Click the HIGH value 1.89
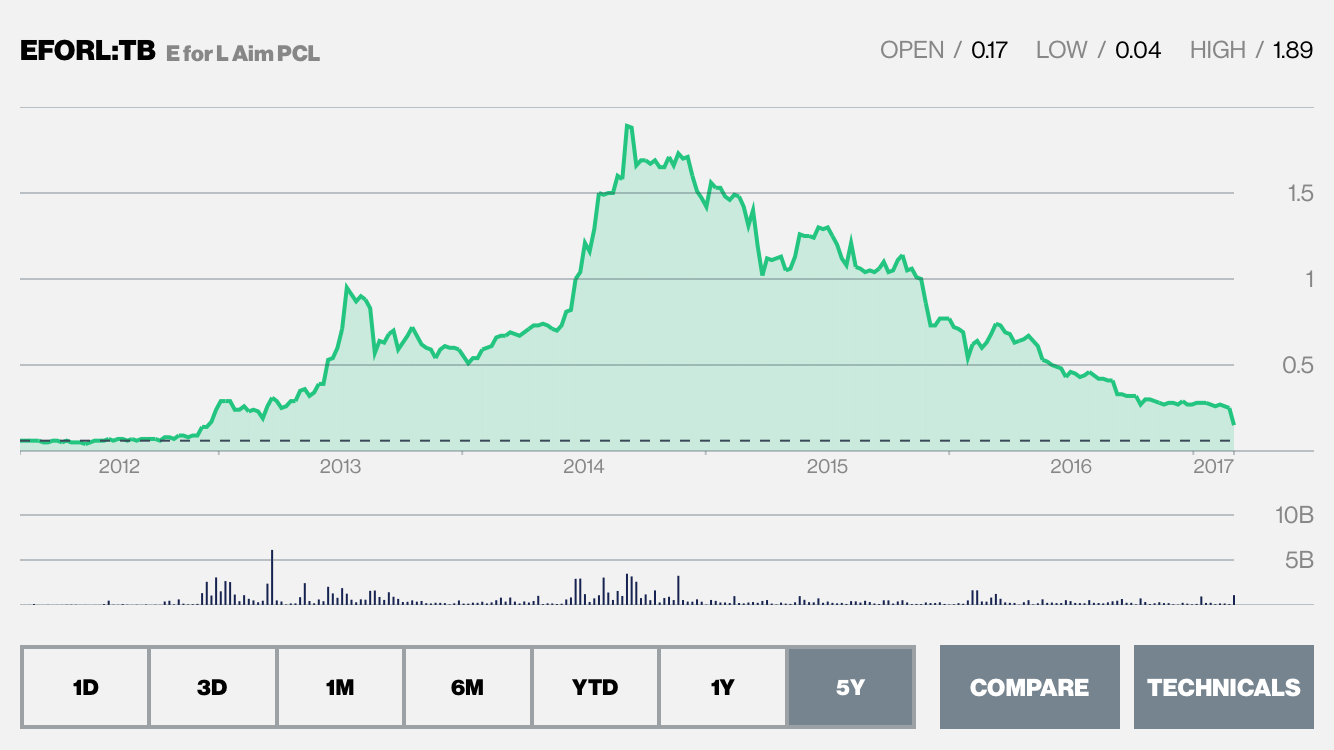Image resolution: width=1334 pixels, height=750 pixels. pyautogui.click(x=1292, y=50)
